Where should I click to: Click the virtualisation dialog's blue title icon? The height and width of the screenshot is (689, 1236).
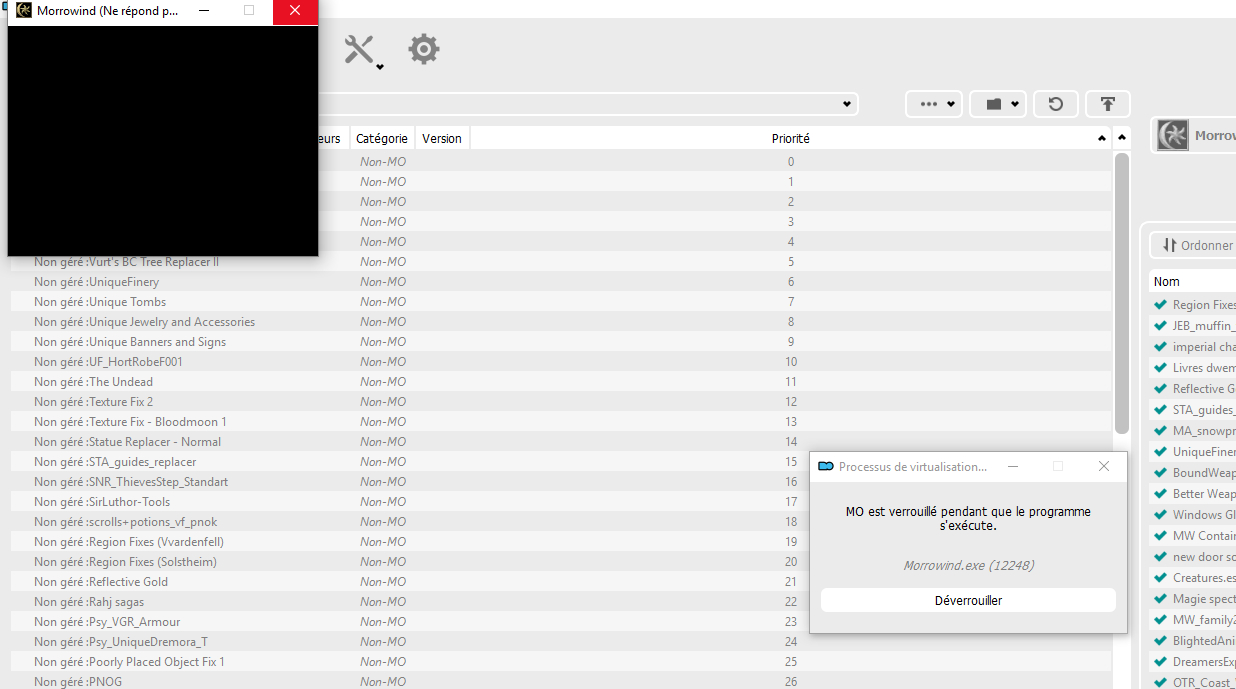(x=826, y=466)
